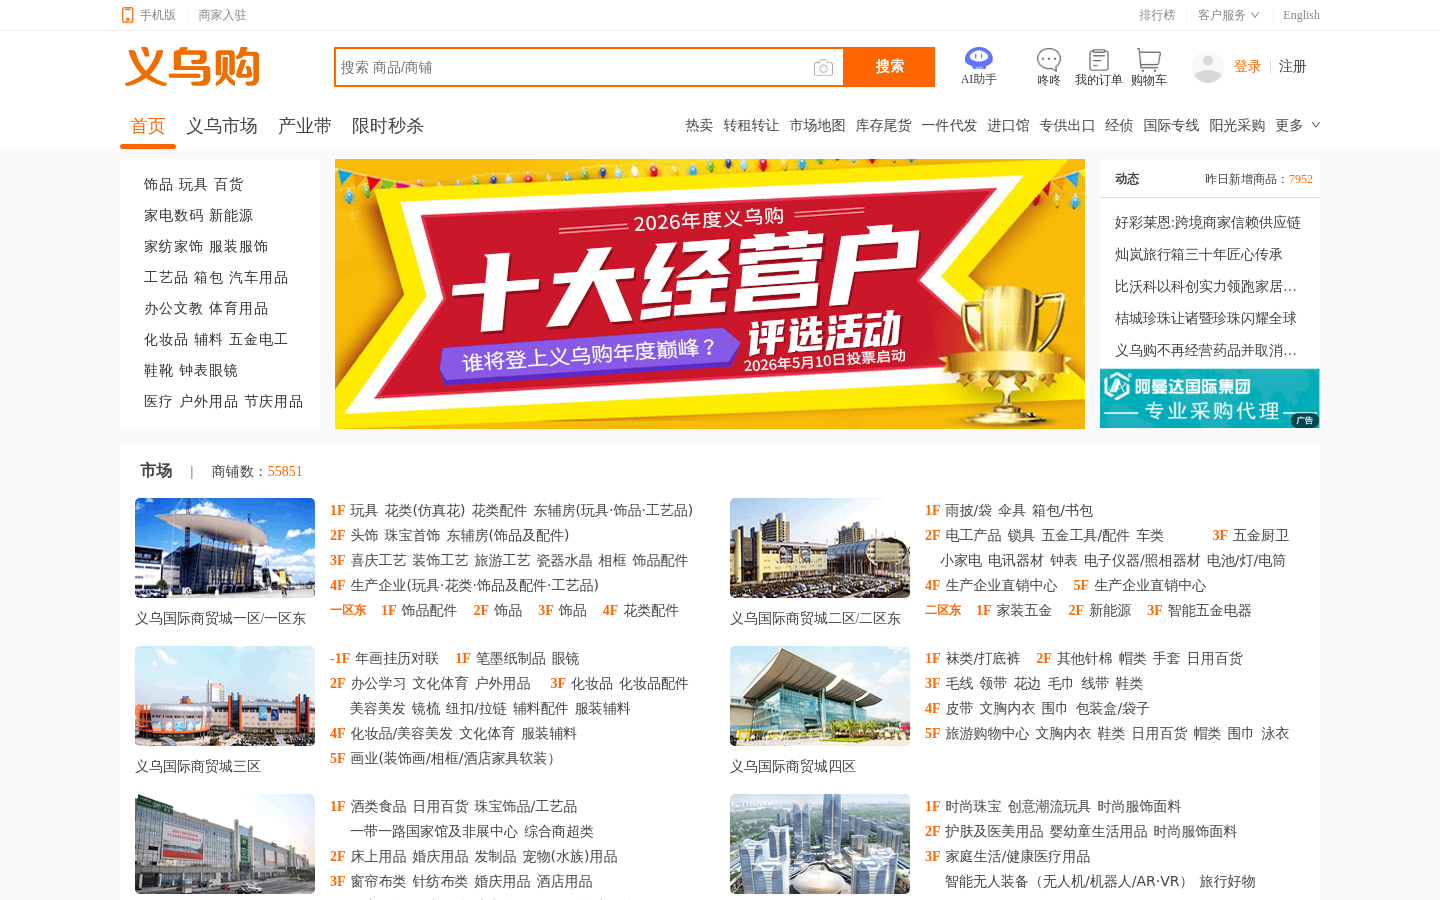Screen dimensions: 1440x900
Task: Click the 注册 link
Action: (x=1292, y=66)
